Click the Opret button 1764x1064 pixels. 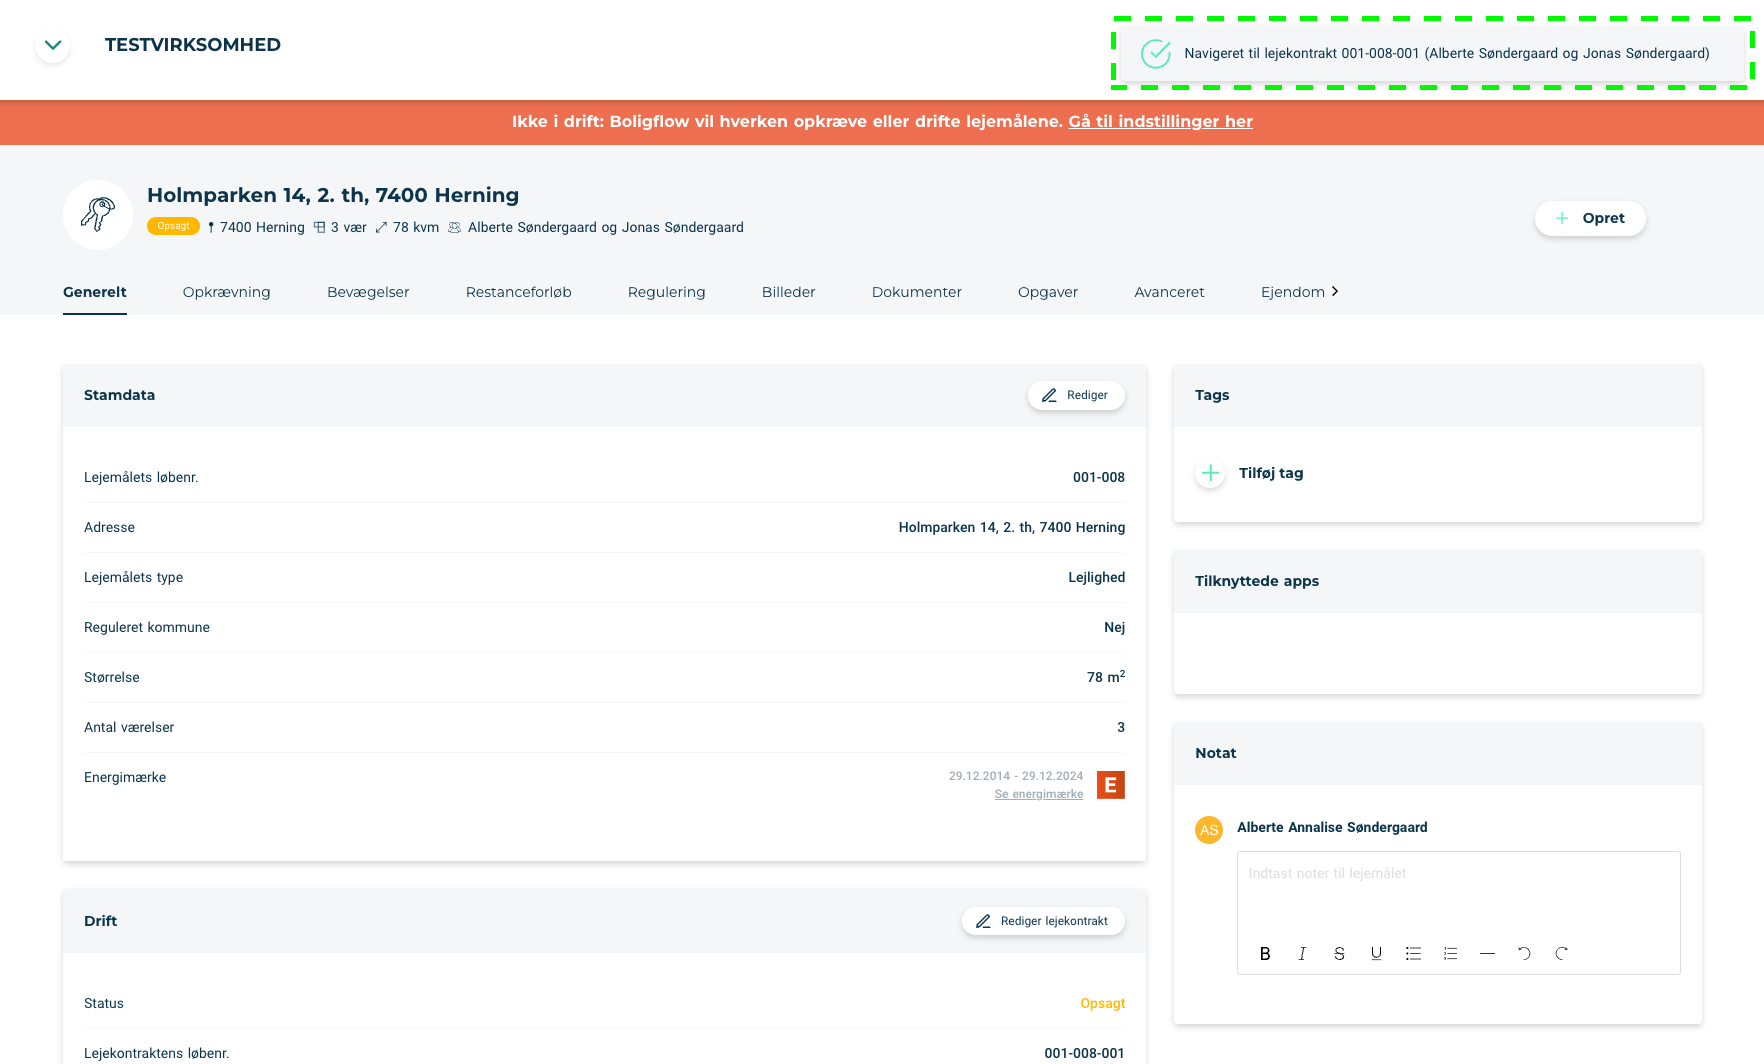[1590, 218]
